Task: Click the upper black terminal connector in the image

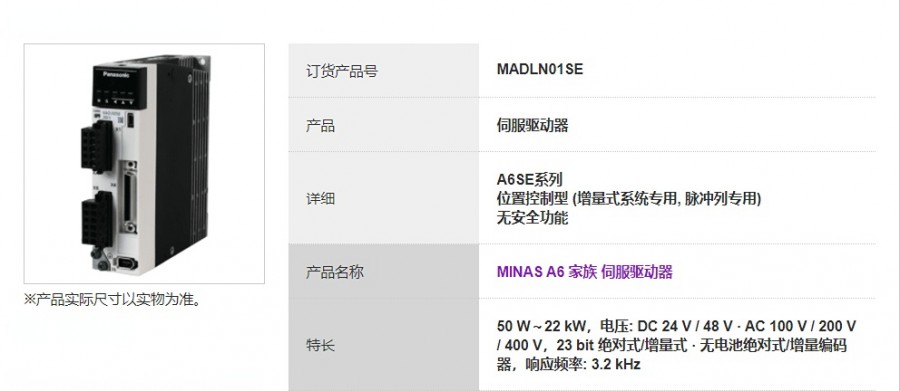Action: point(97,147)
